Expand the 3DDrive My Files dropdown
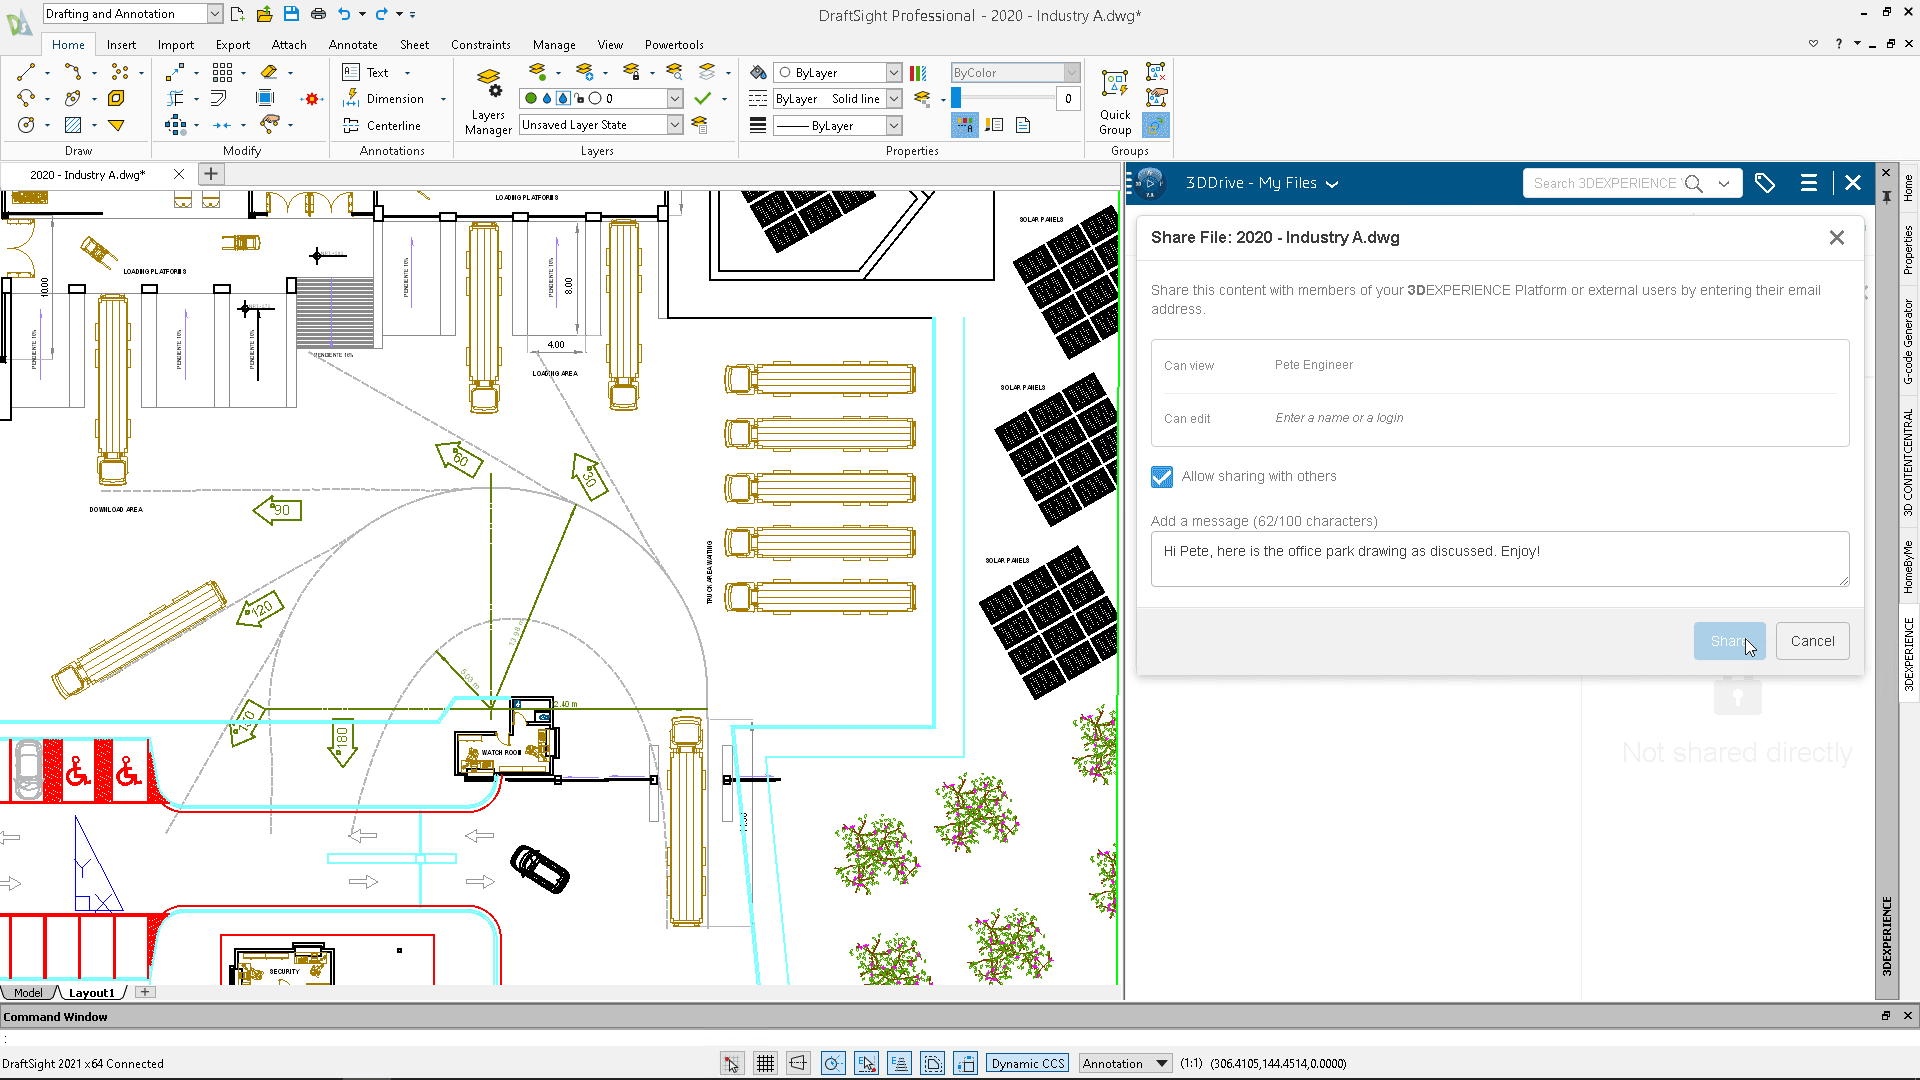1920x1080 pixels. pos(1333,182)
